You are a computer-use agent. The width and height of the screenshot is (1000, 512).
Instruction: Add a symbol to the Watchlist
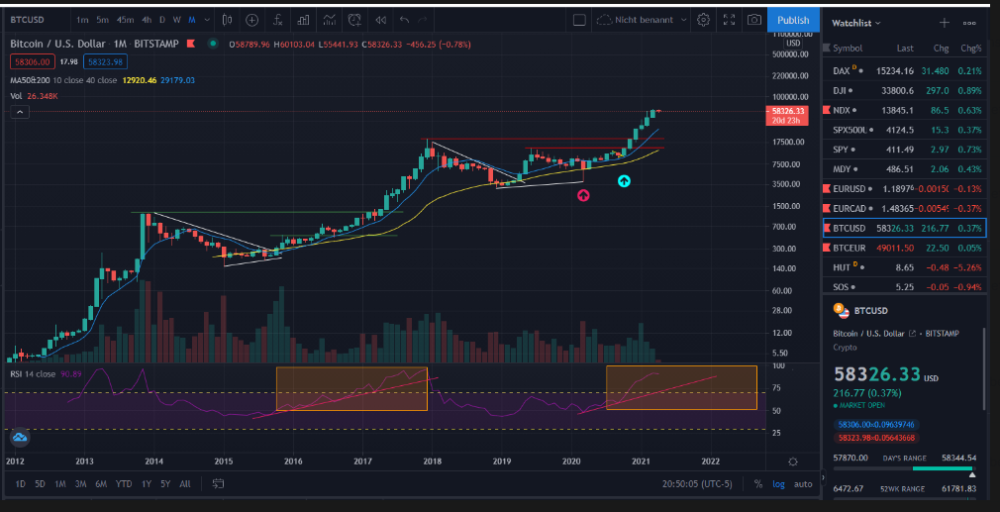coord(945,23)
